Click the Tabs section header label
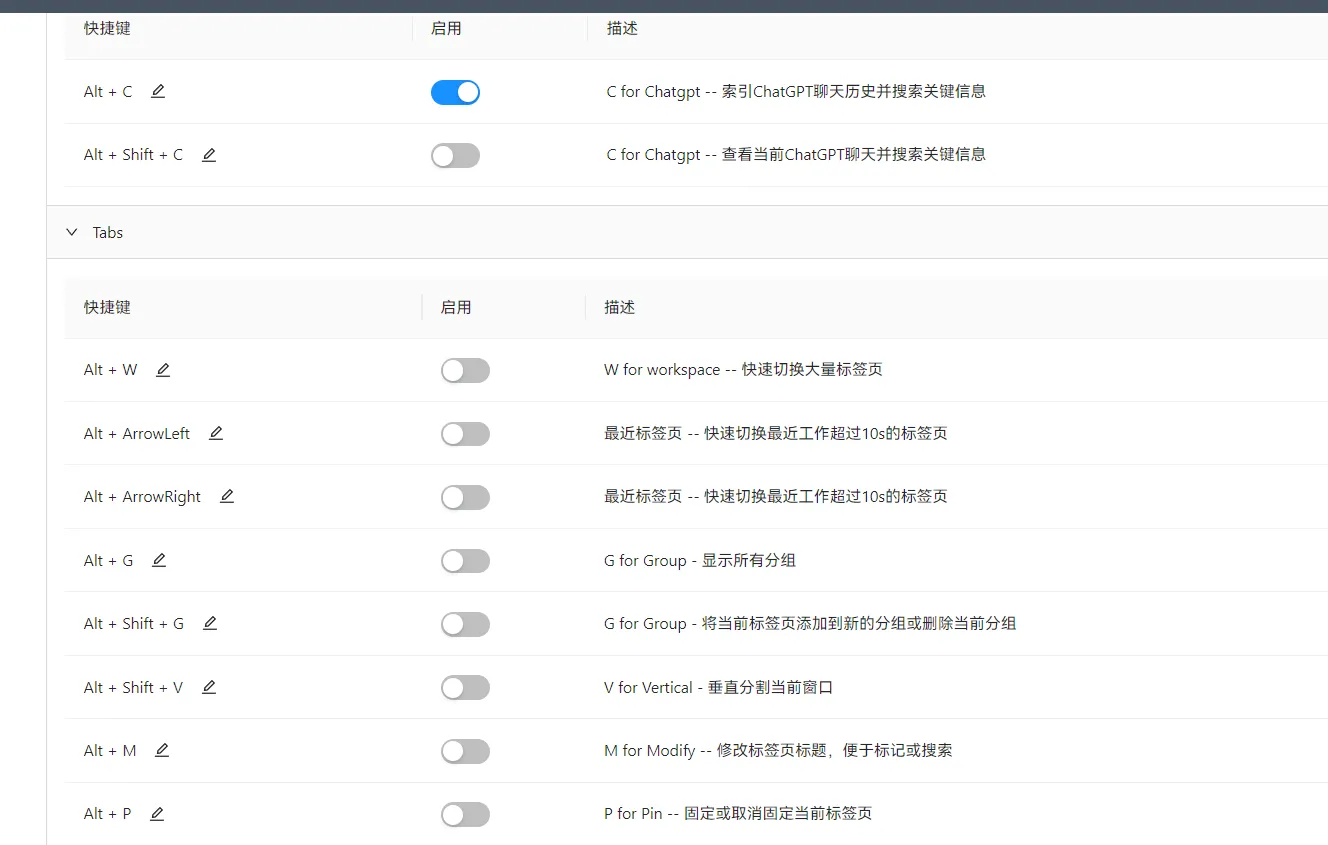 (108, 232)
